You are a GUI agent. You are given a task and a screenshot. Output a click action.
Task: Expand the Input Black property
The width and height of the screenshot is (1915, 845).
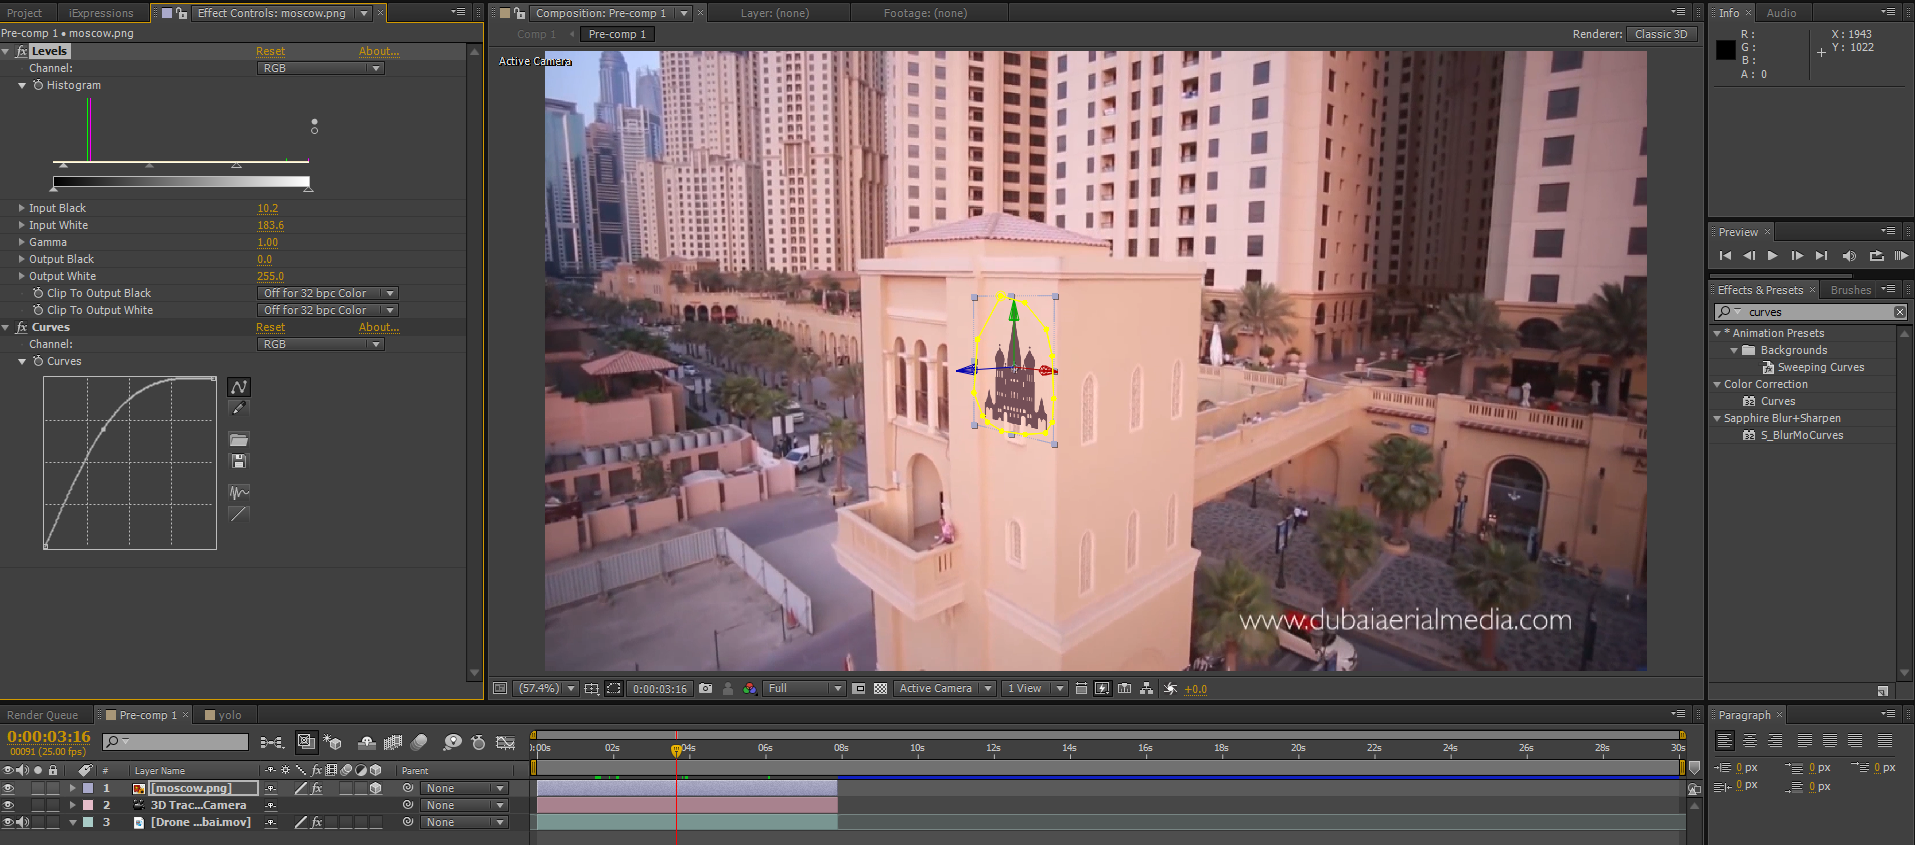tap(21, 208)
